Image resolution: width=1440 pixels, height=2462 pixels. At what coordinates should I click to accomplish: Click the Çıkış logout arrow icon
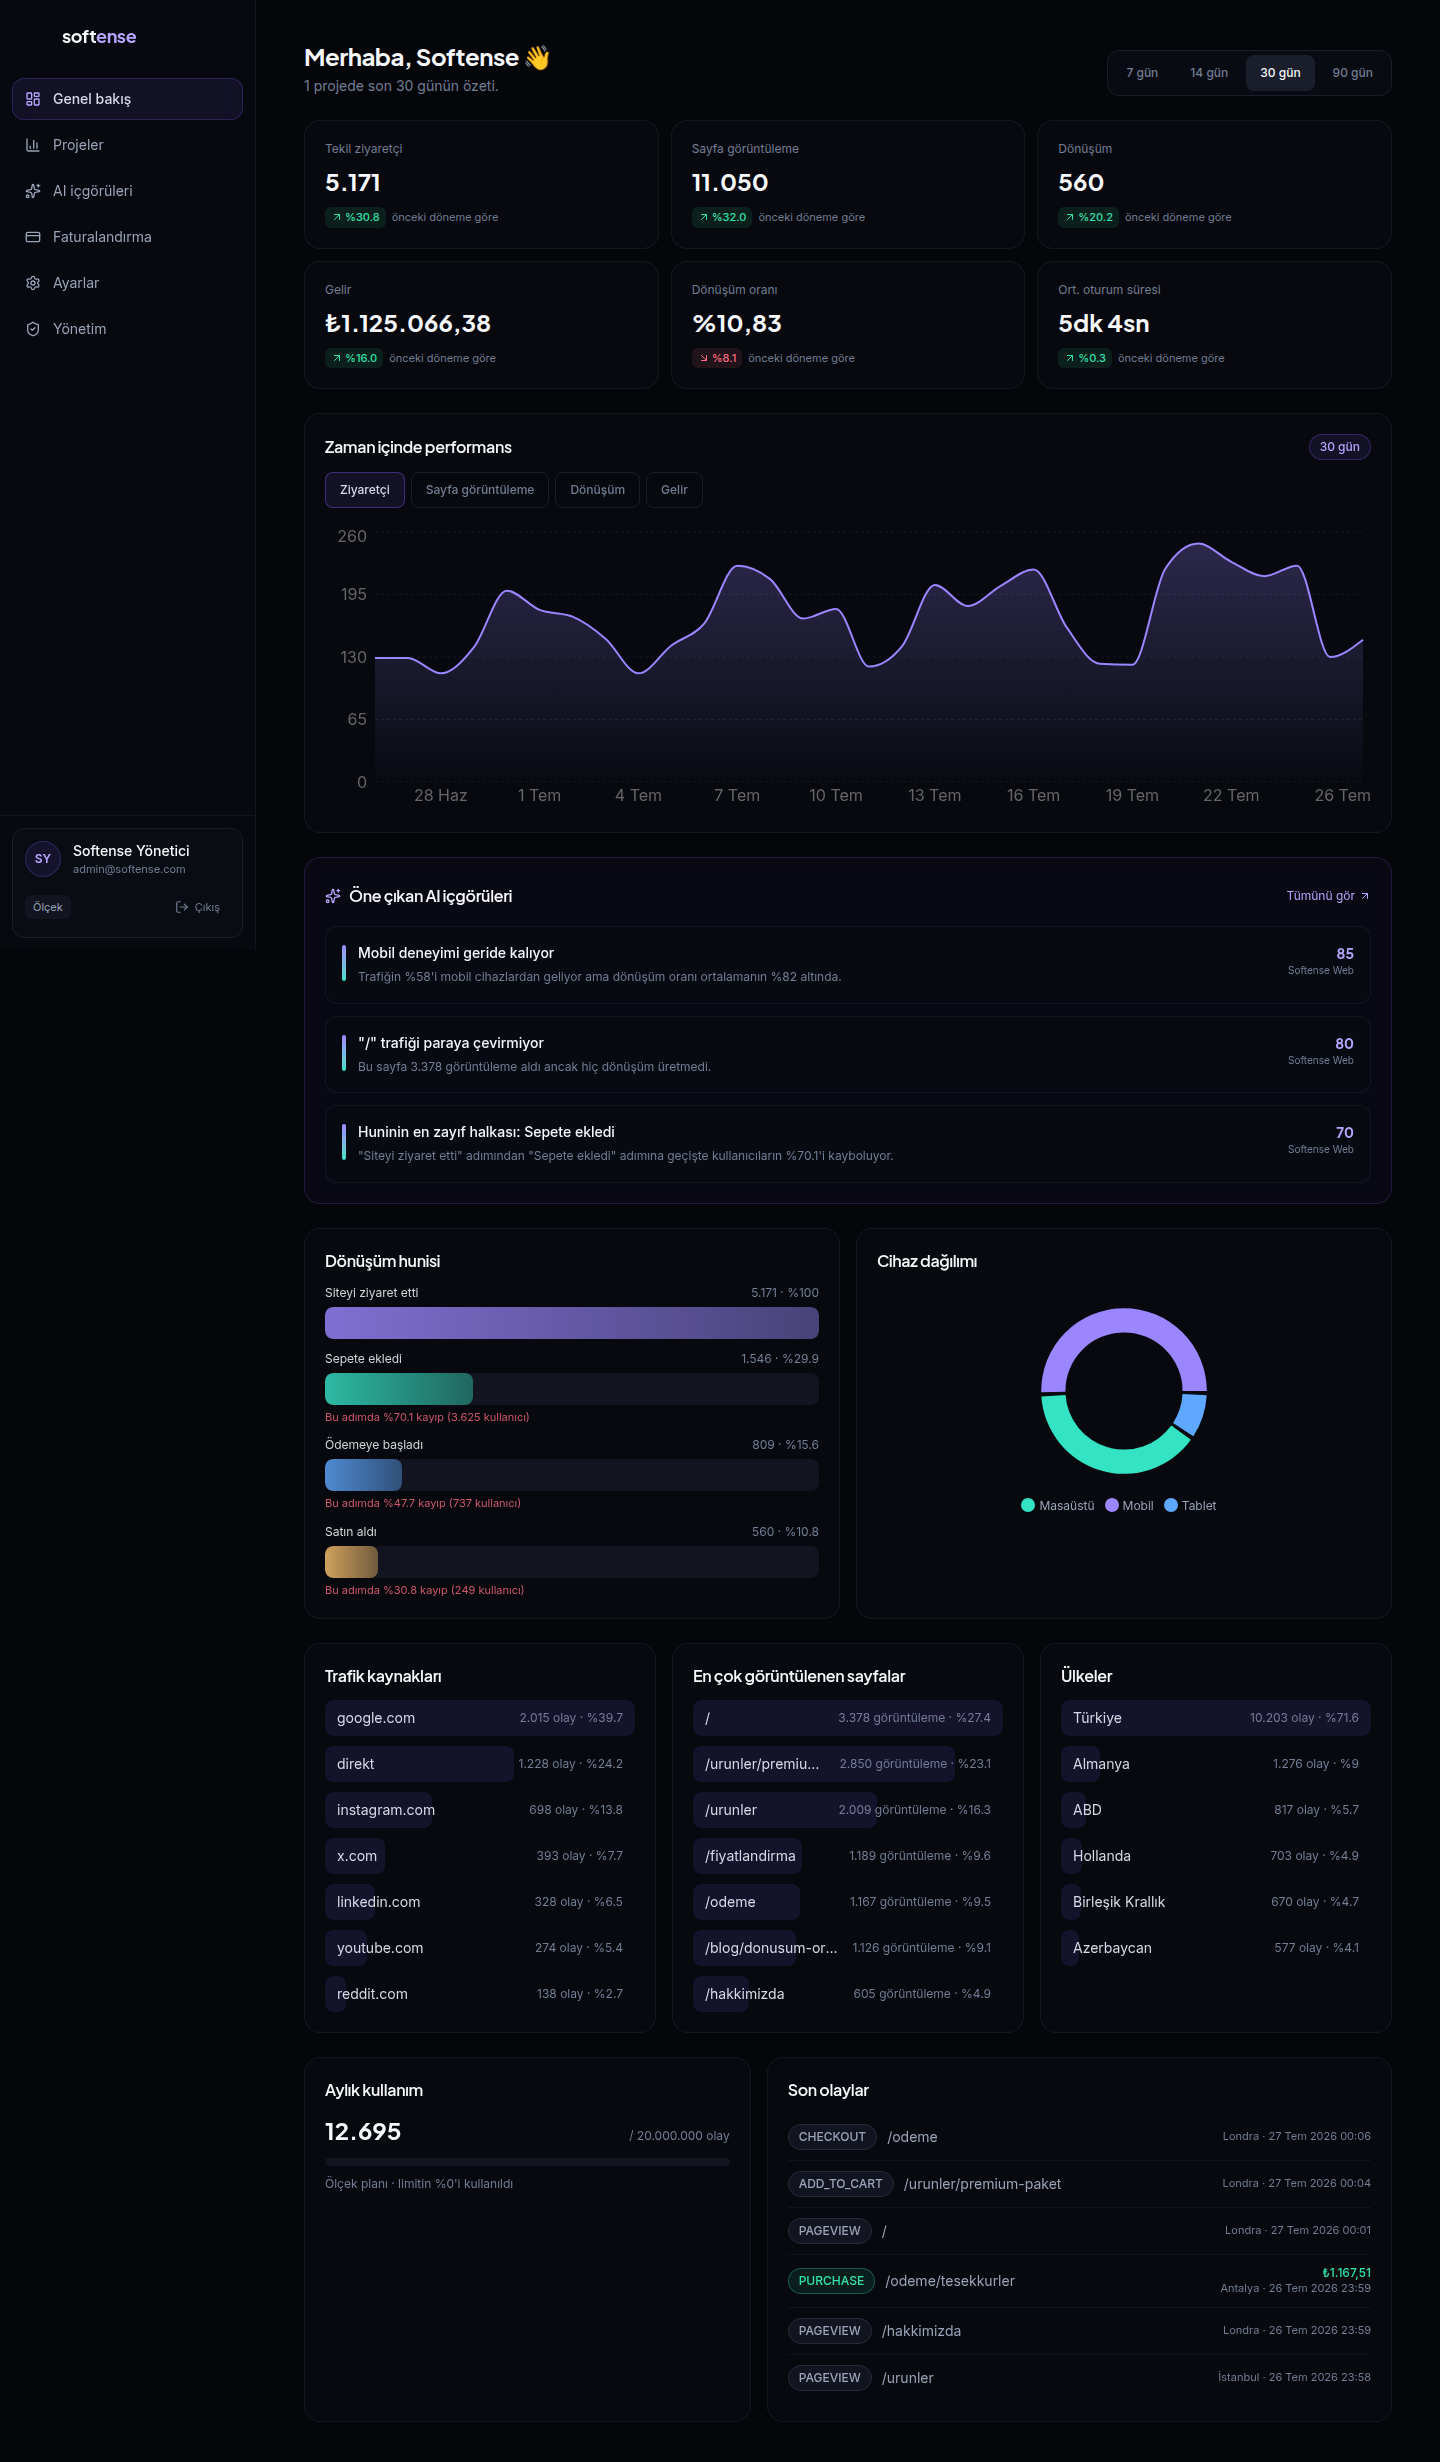pos(182,907)
